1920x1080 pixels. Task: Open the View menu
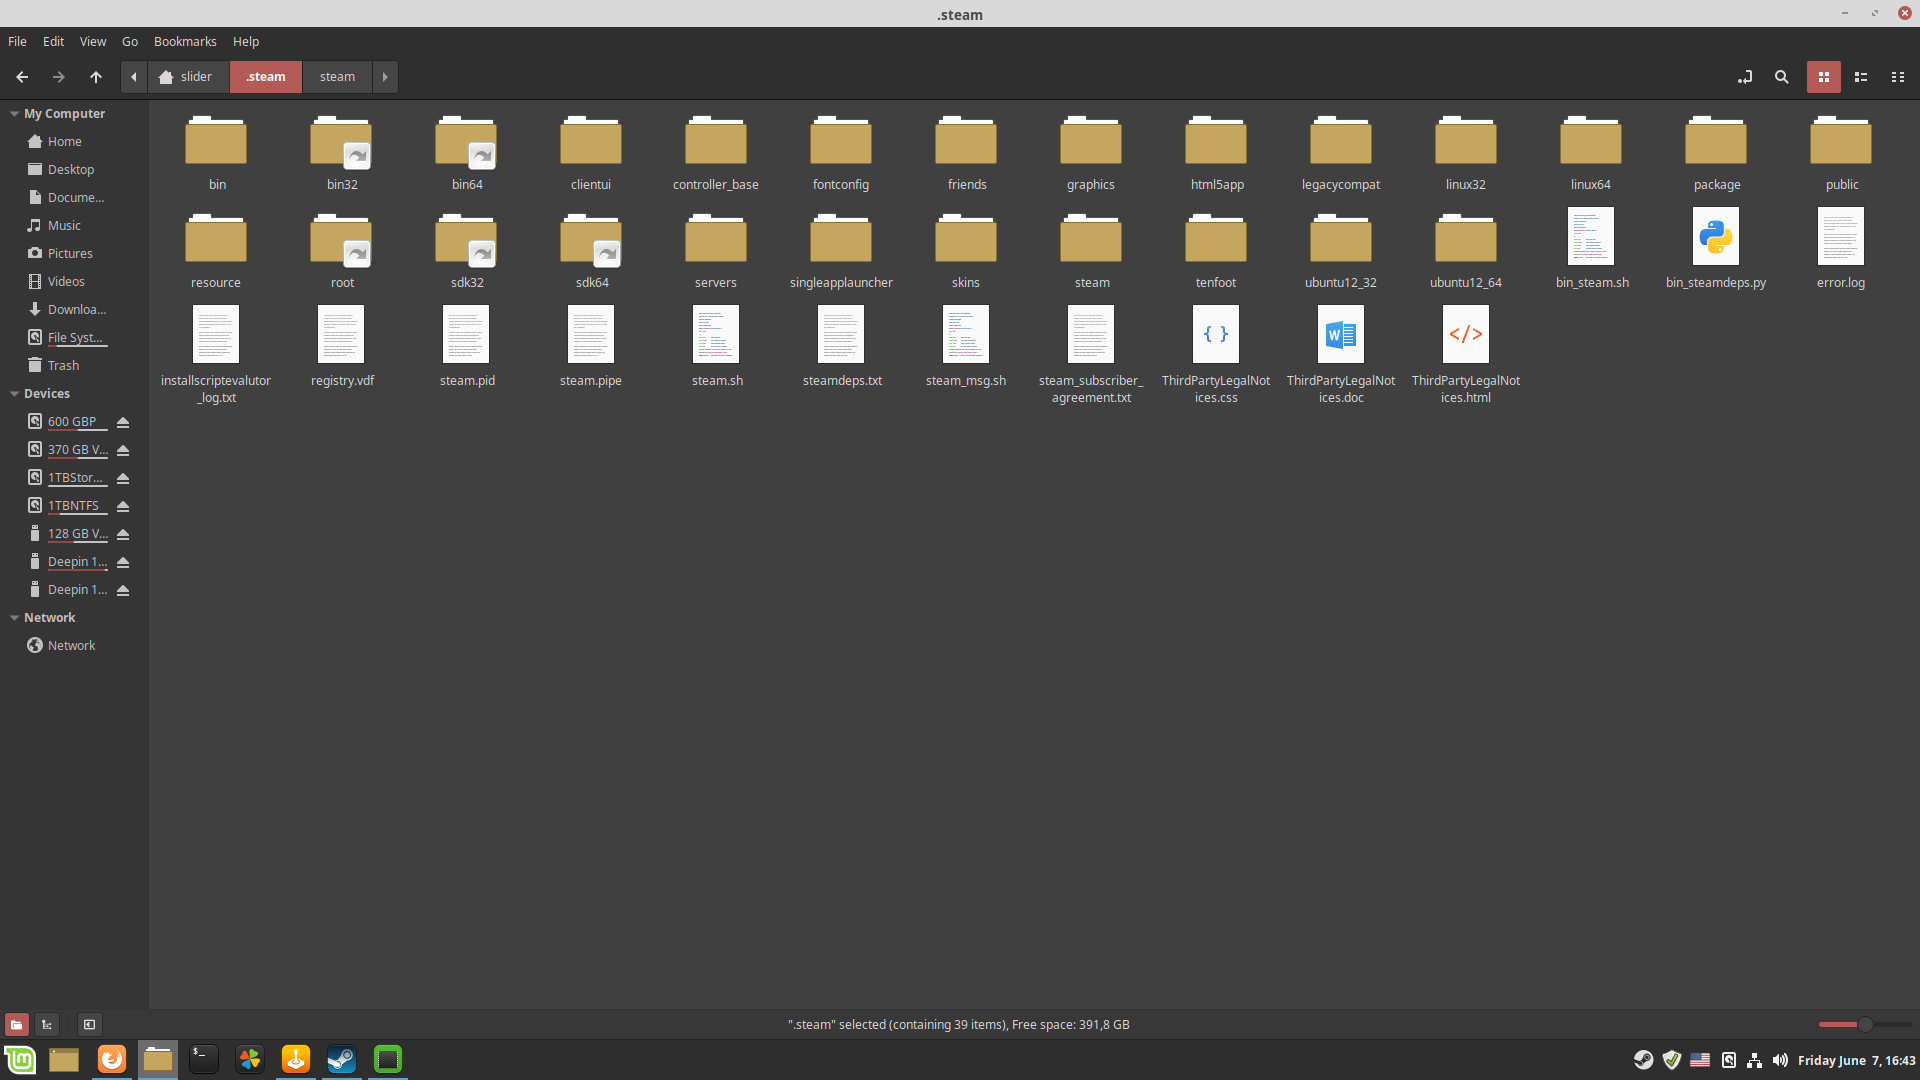pyautogui.click(x=93, y=41)
